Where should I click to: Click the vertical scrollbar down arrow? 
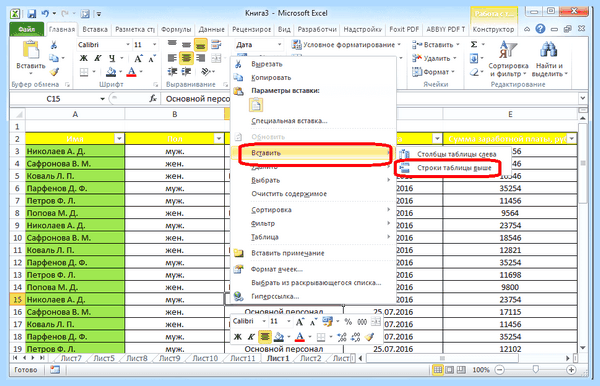582,348
